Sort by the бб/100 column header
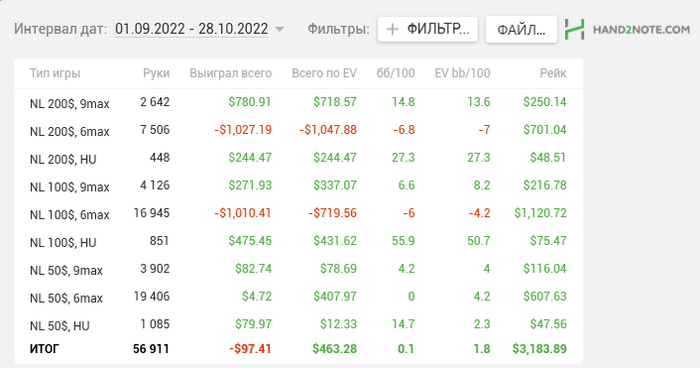 coord(396,73)
